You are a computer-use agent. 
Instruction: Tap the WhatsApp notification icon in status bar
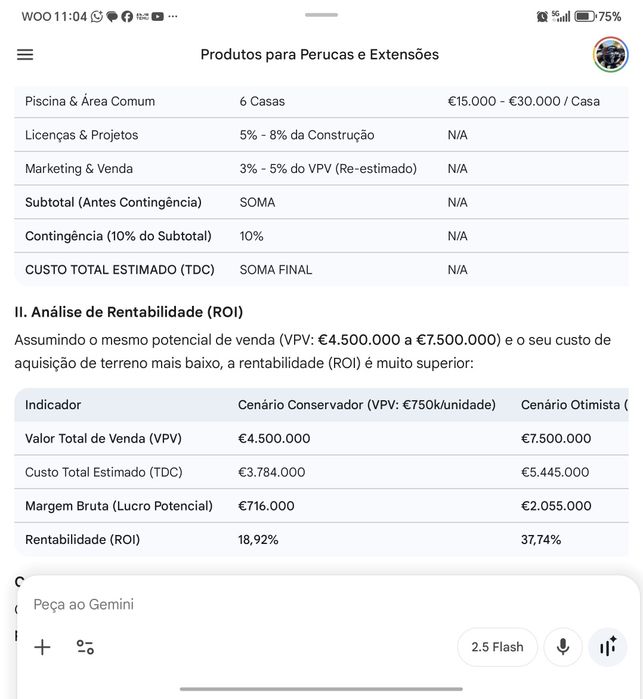(x=97, y=17)
